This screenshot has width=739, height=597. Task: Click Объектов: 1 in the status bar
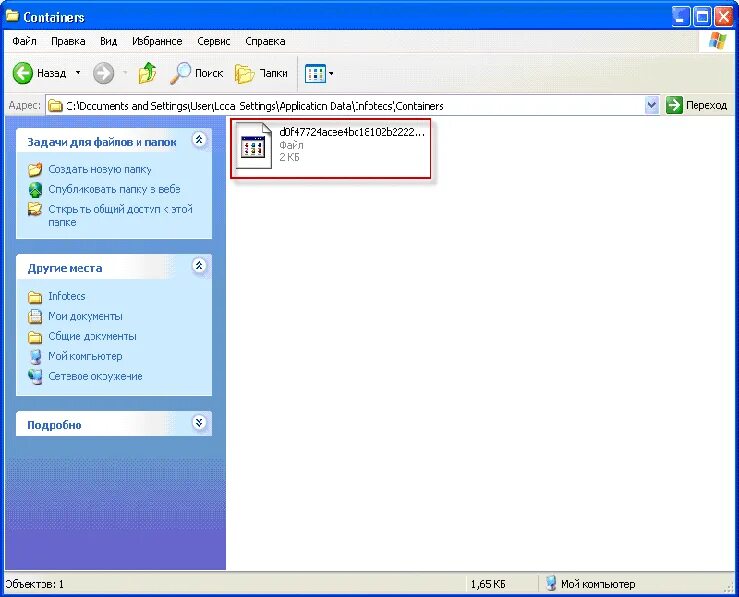(x=34, y=584)
